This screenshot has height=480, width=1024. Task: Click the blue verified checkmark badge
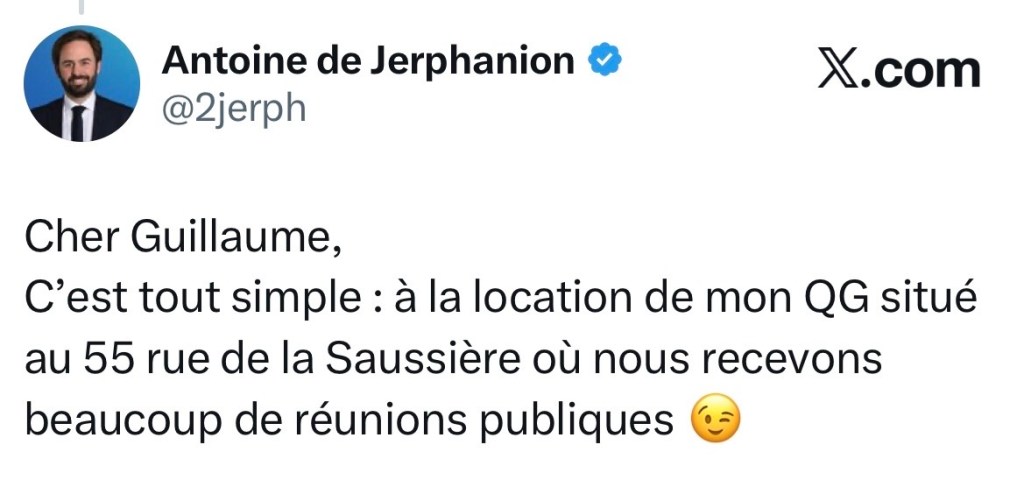pos(605,63)
